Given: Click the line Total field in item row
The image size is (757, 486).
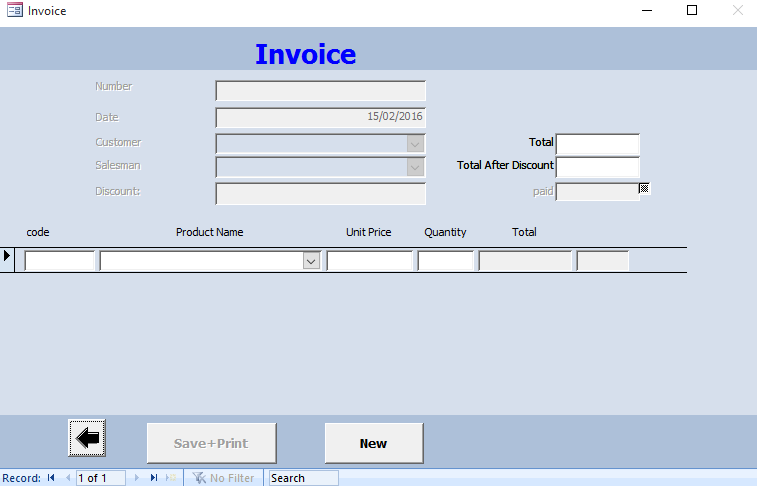Looking at the screenshot, I should pos(525,261).
